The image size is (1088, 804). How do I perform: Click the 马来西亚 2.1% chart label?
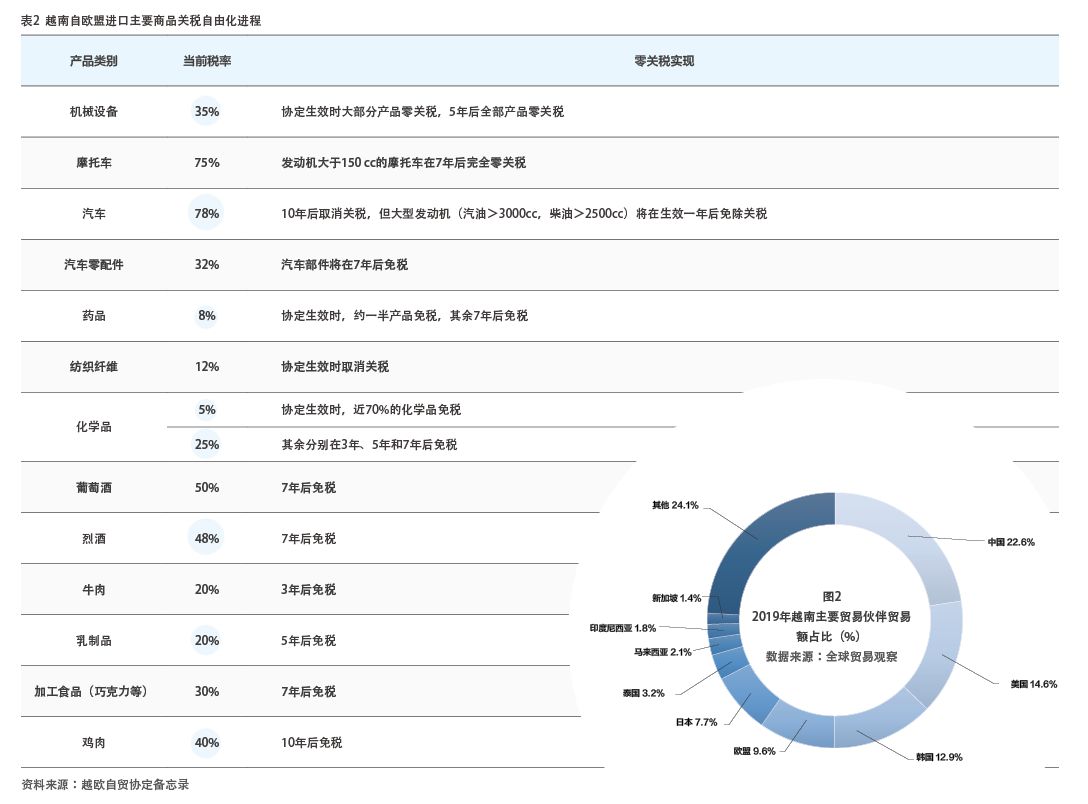(x=663, y=653)
